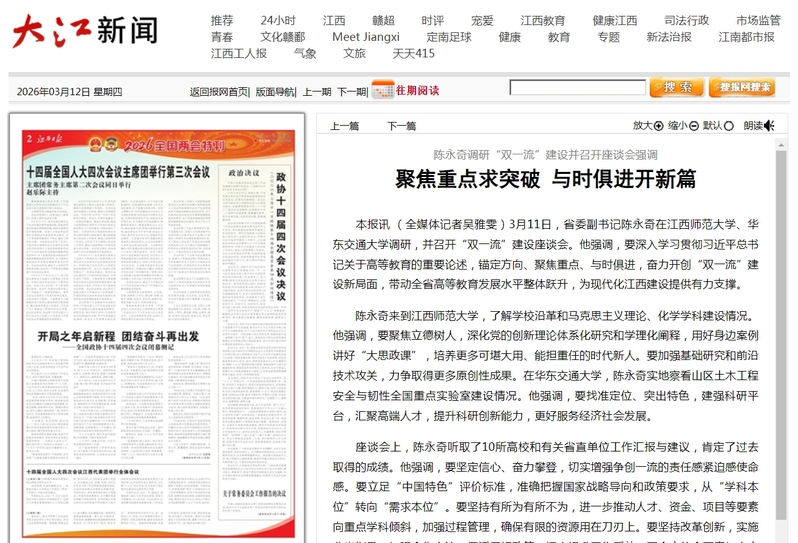Play article audio with 朗读 speaker icon

click(769, 126)
